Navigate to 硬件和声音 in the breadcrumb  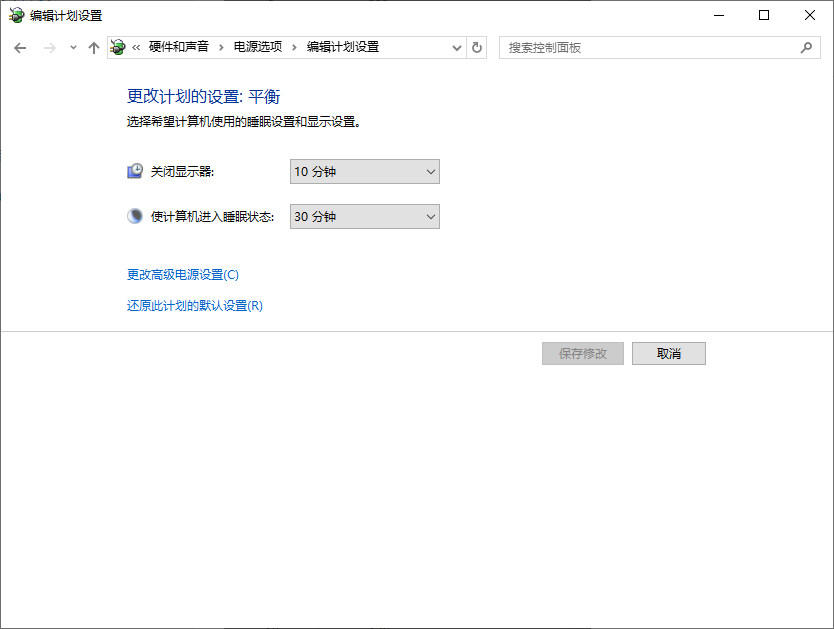click(181, 46)
